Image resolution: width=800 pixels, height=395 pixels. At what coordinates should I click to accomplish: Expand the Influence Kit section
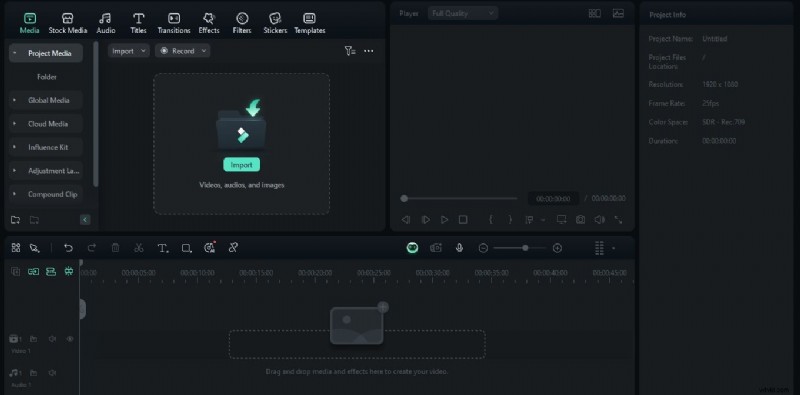(15, 147)
